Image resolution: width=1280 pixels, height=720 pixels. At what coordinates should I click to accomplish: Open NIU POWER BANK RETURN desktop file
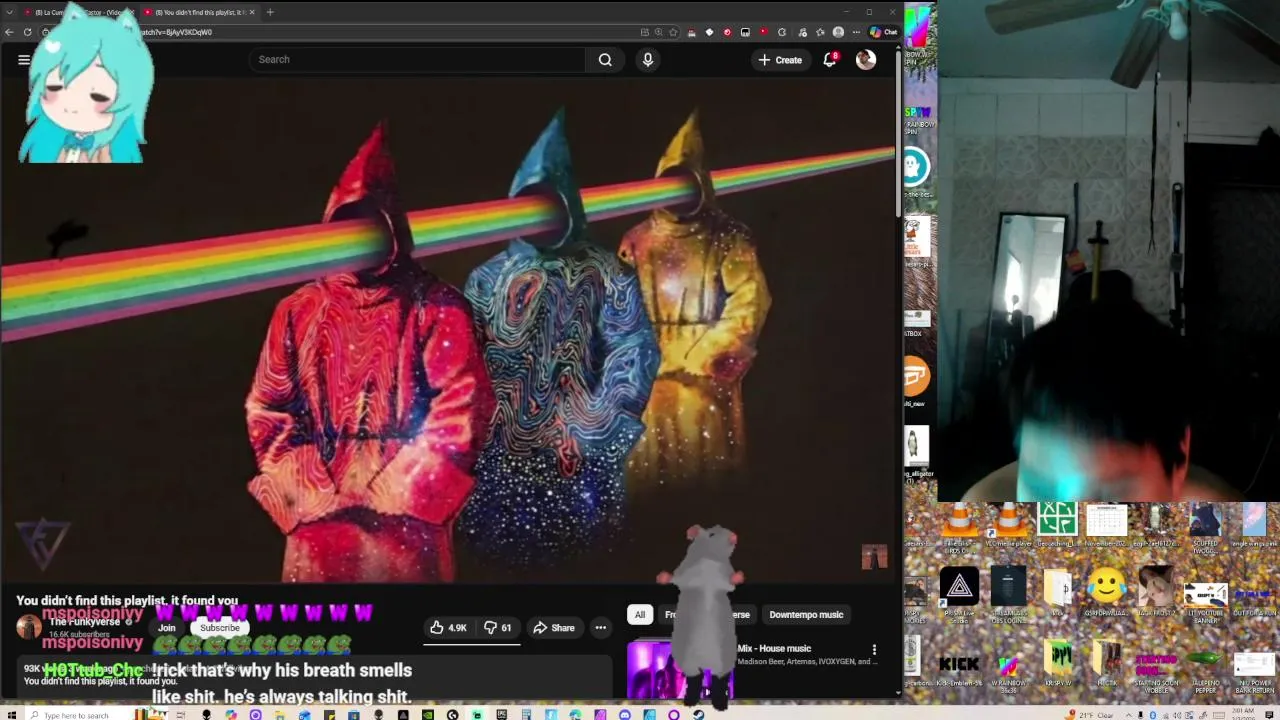coord(1254,669)
